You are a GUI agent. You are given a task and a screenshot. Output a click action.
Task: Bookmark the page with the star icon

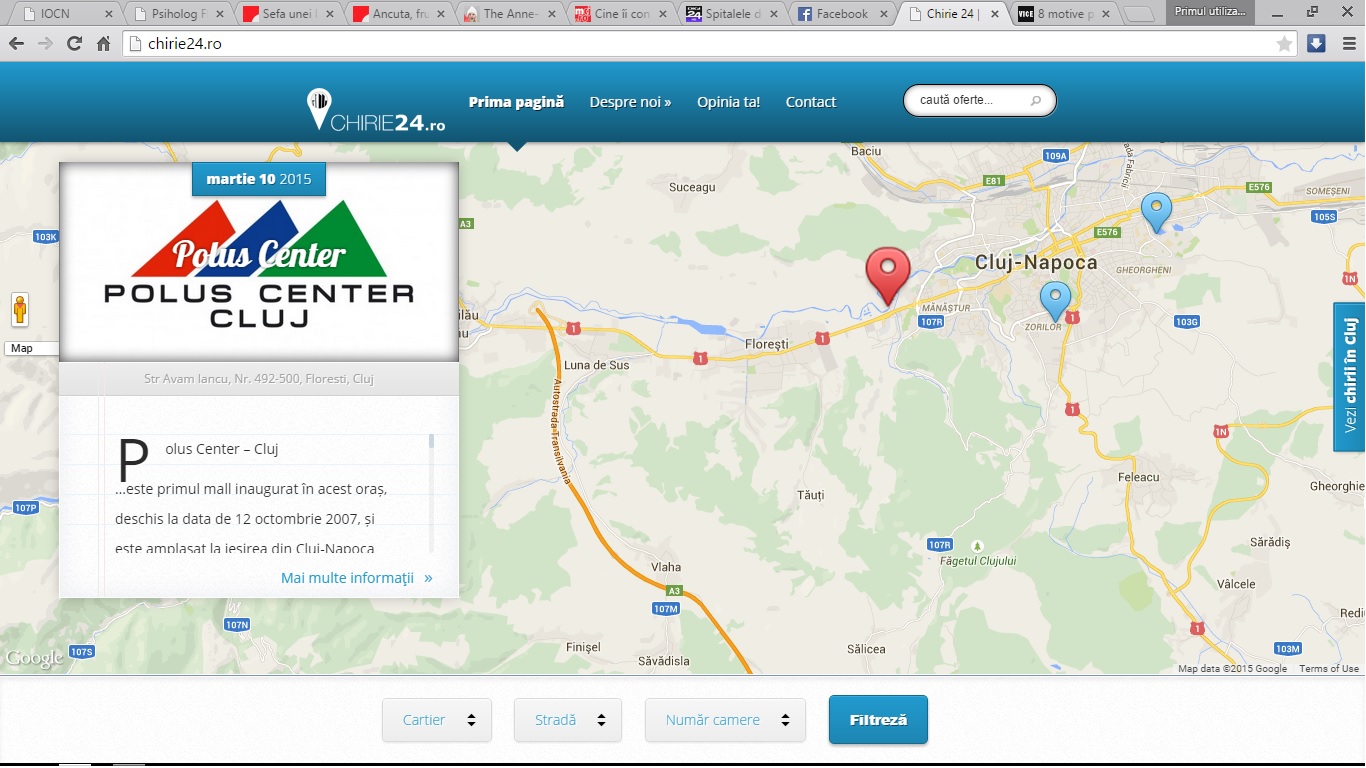pyautogui.click(x=1284, y=44)
